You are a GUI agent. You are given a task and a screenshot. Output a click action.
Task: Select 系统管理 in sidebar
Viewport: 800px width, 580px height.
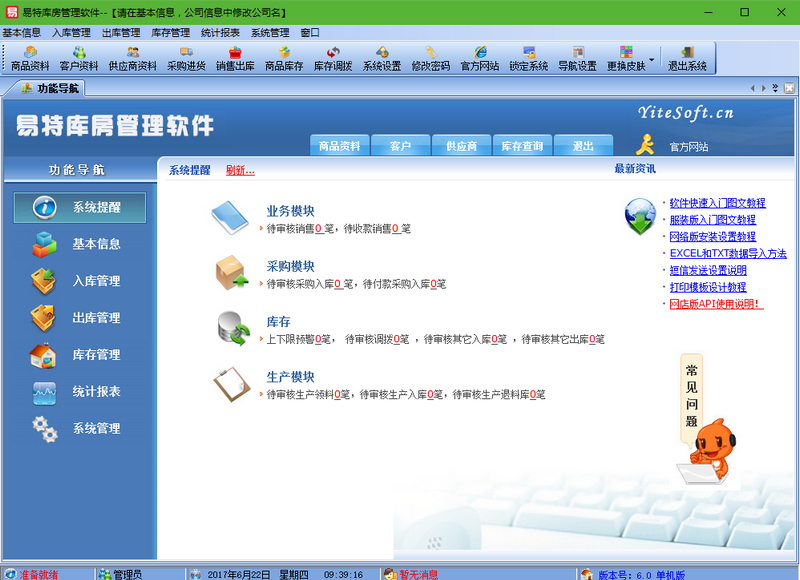tap(80, 428)
